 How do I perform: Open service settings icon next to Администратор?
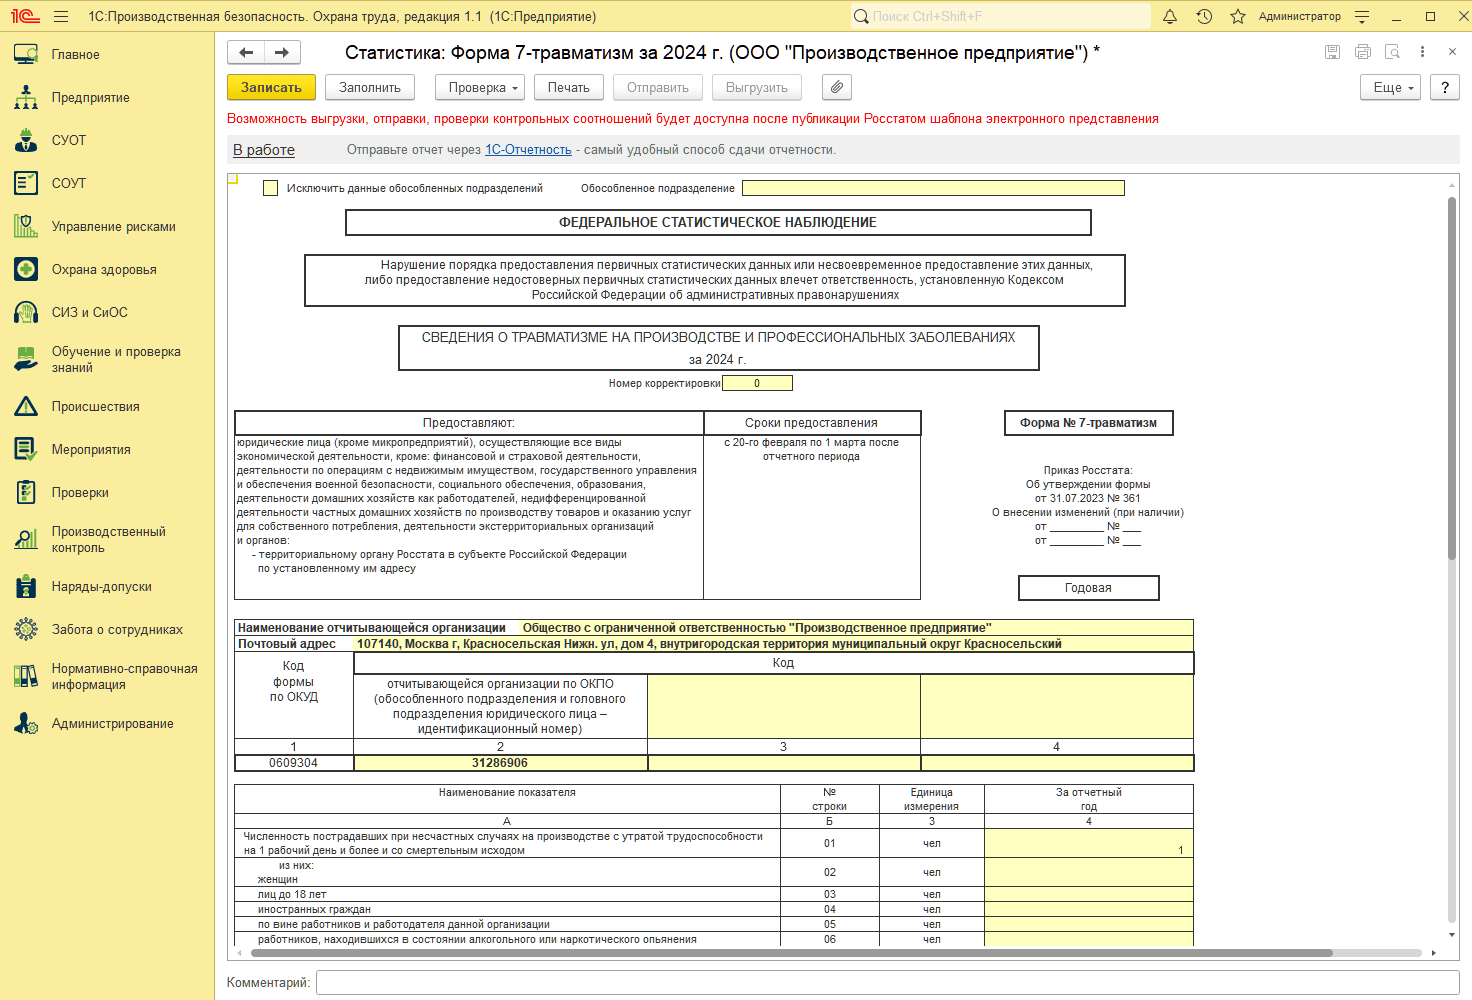click(1362, 16)
